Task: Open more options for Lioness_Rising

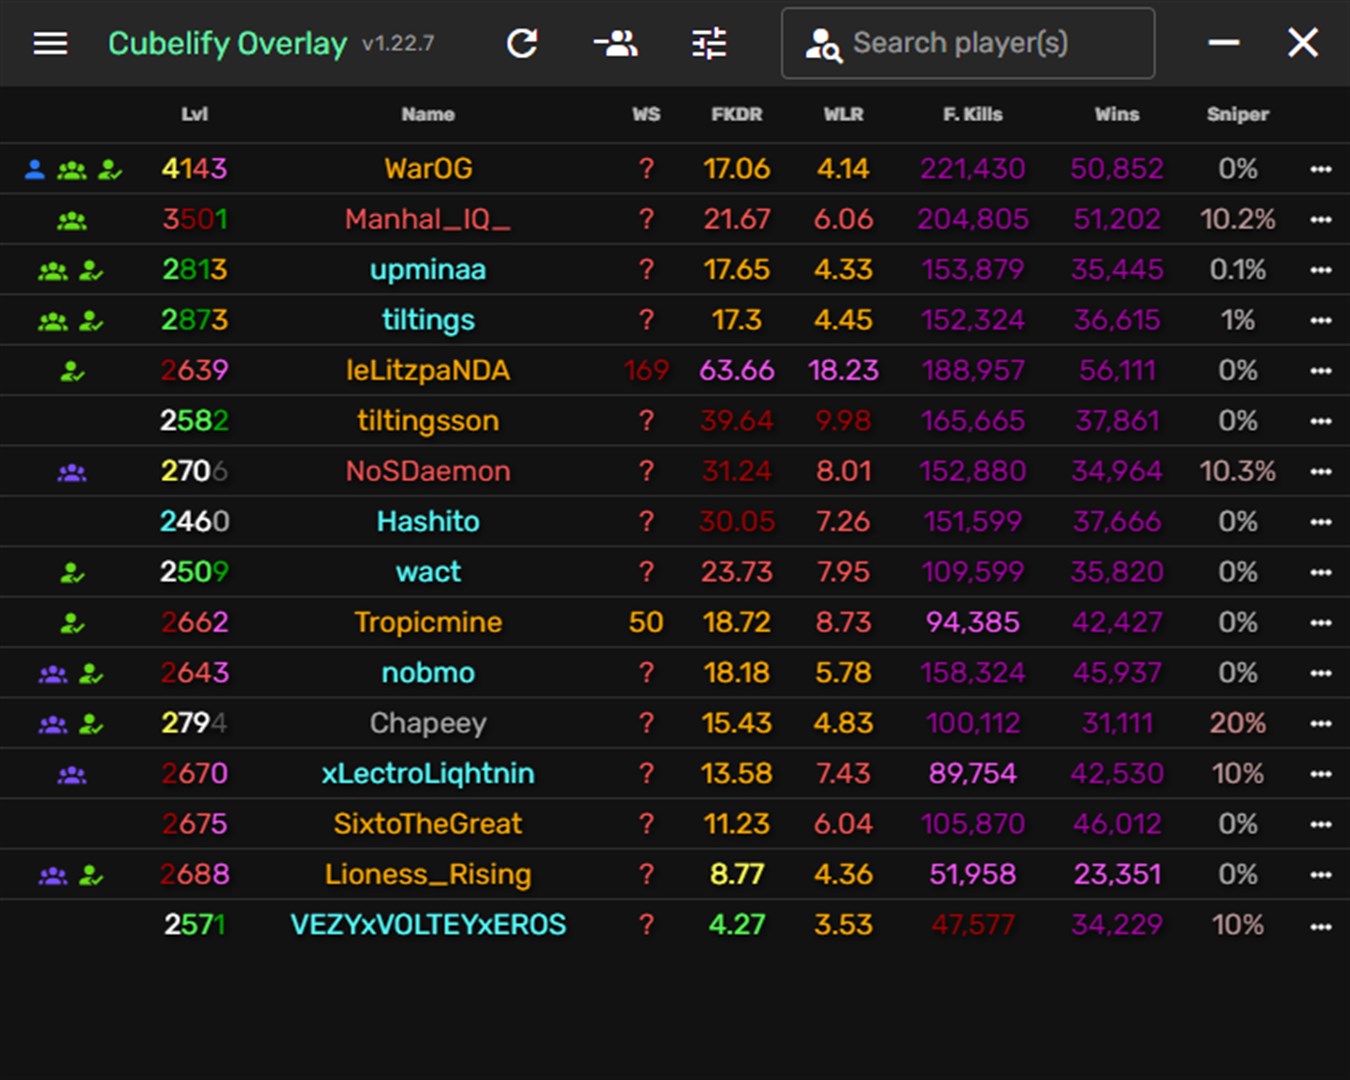Action: pyautogui.click(x=1320, y=874)
